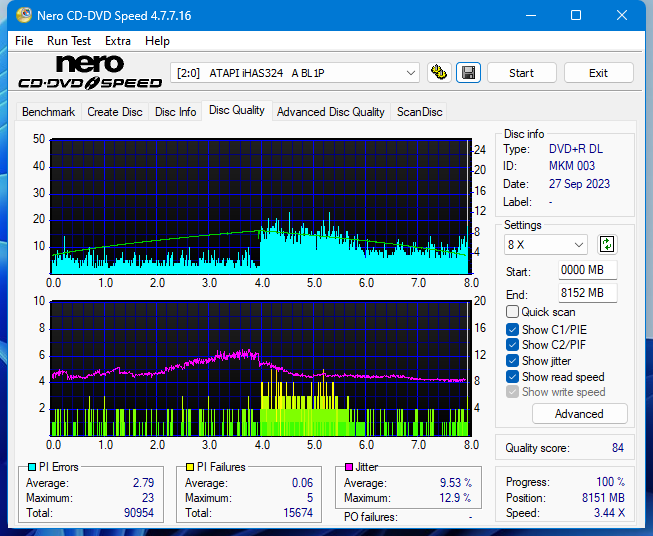Screen dimensions: 653x536
Task: Open the drive options icon
Action: pos(439,73)
